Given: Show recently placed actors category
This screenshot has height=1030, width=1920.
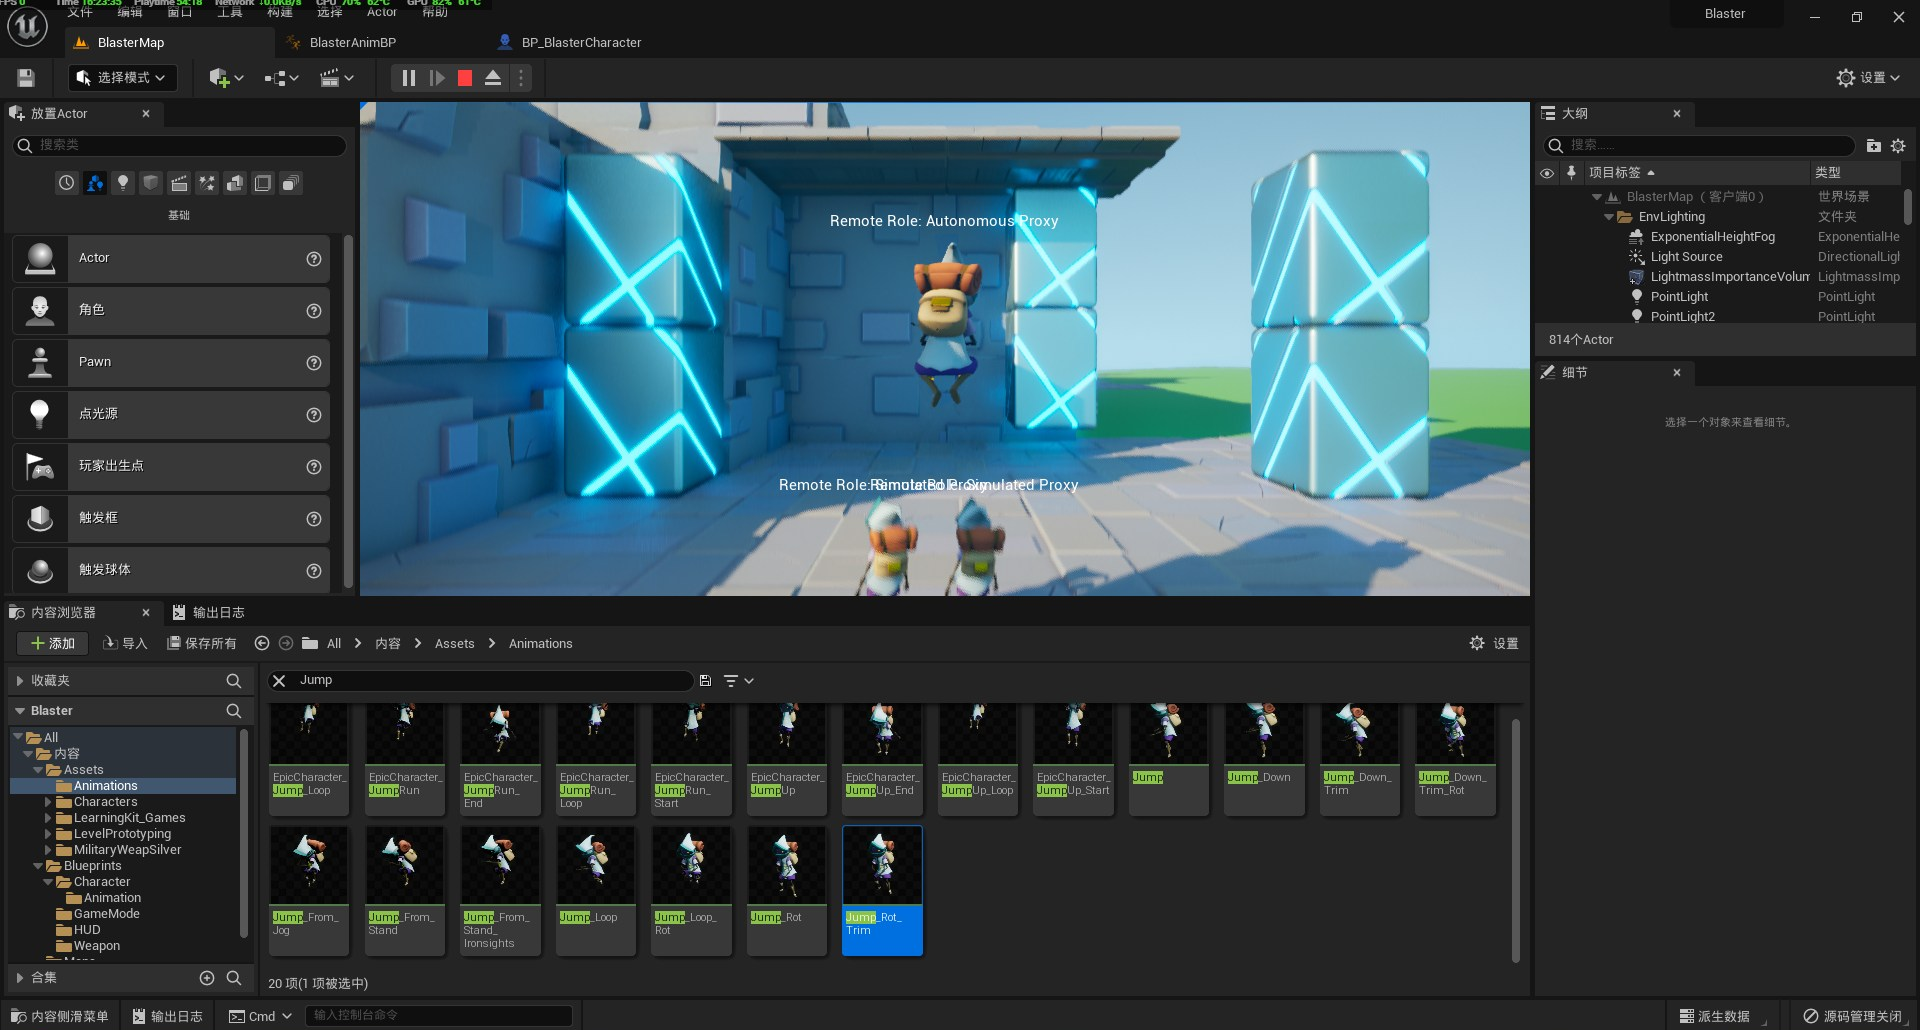Looking at the screenshot, I should coord(66,183).
